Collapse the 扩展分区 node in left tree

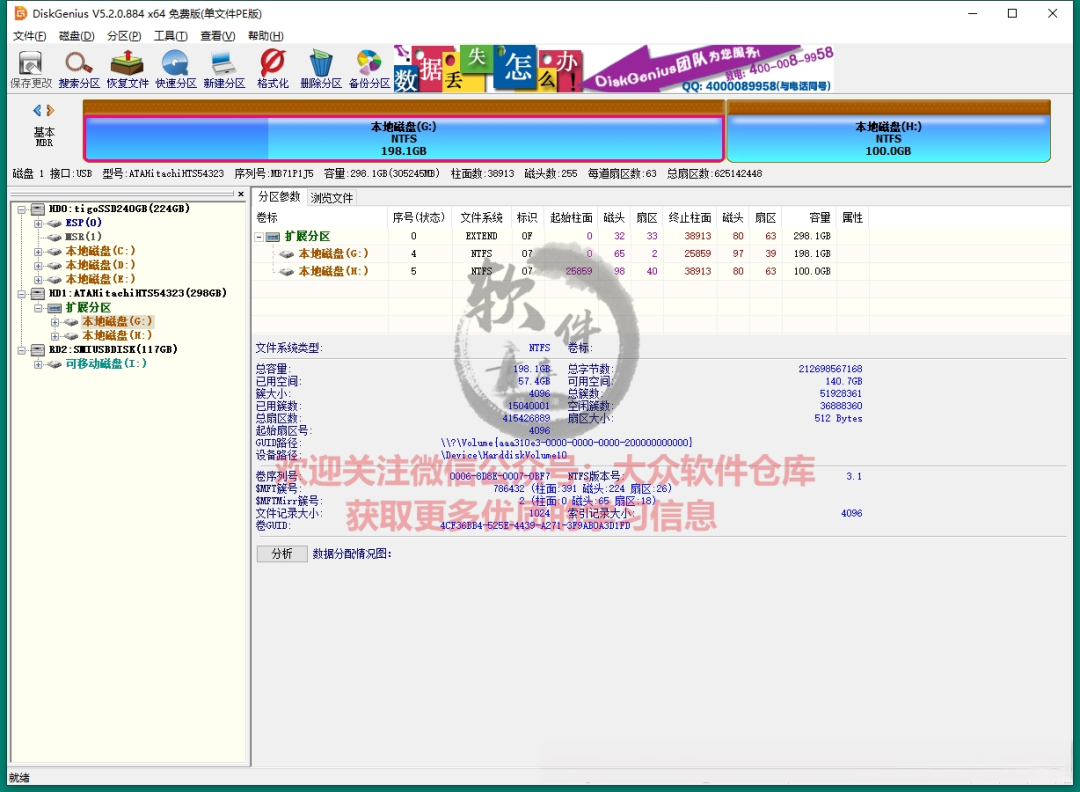38,308
